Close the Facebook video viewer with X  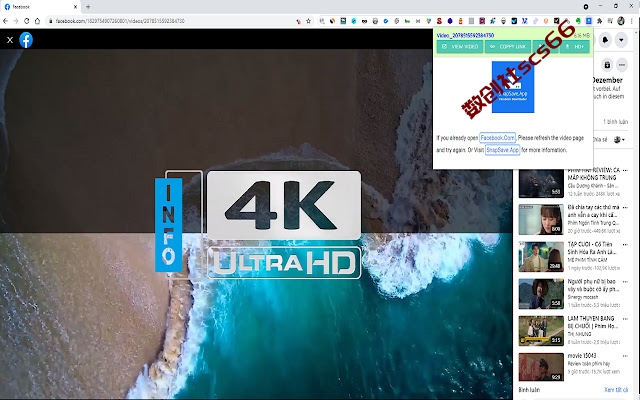point(10,40)
